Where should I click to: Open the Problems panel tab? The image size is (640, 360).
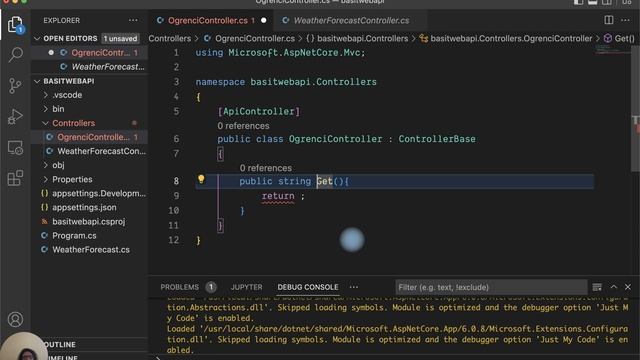pyautogui.click(x=179, y=287)
